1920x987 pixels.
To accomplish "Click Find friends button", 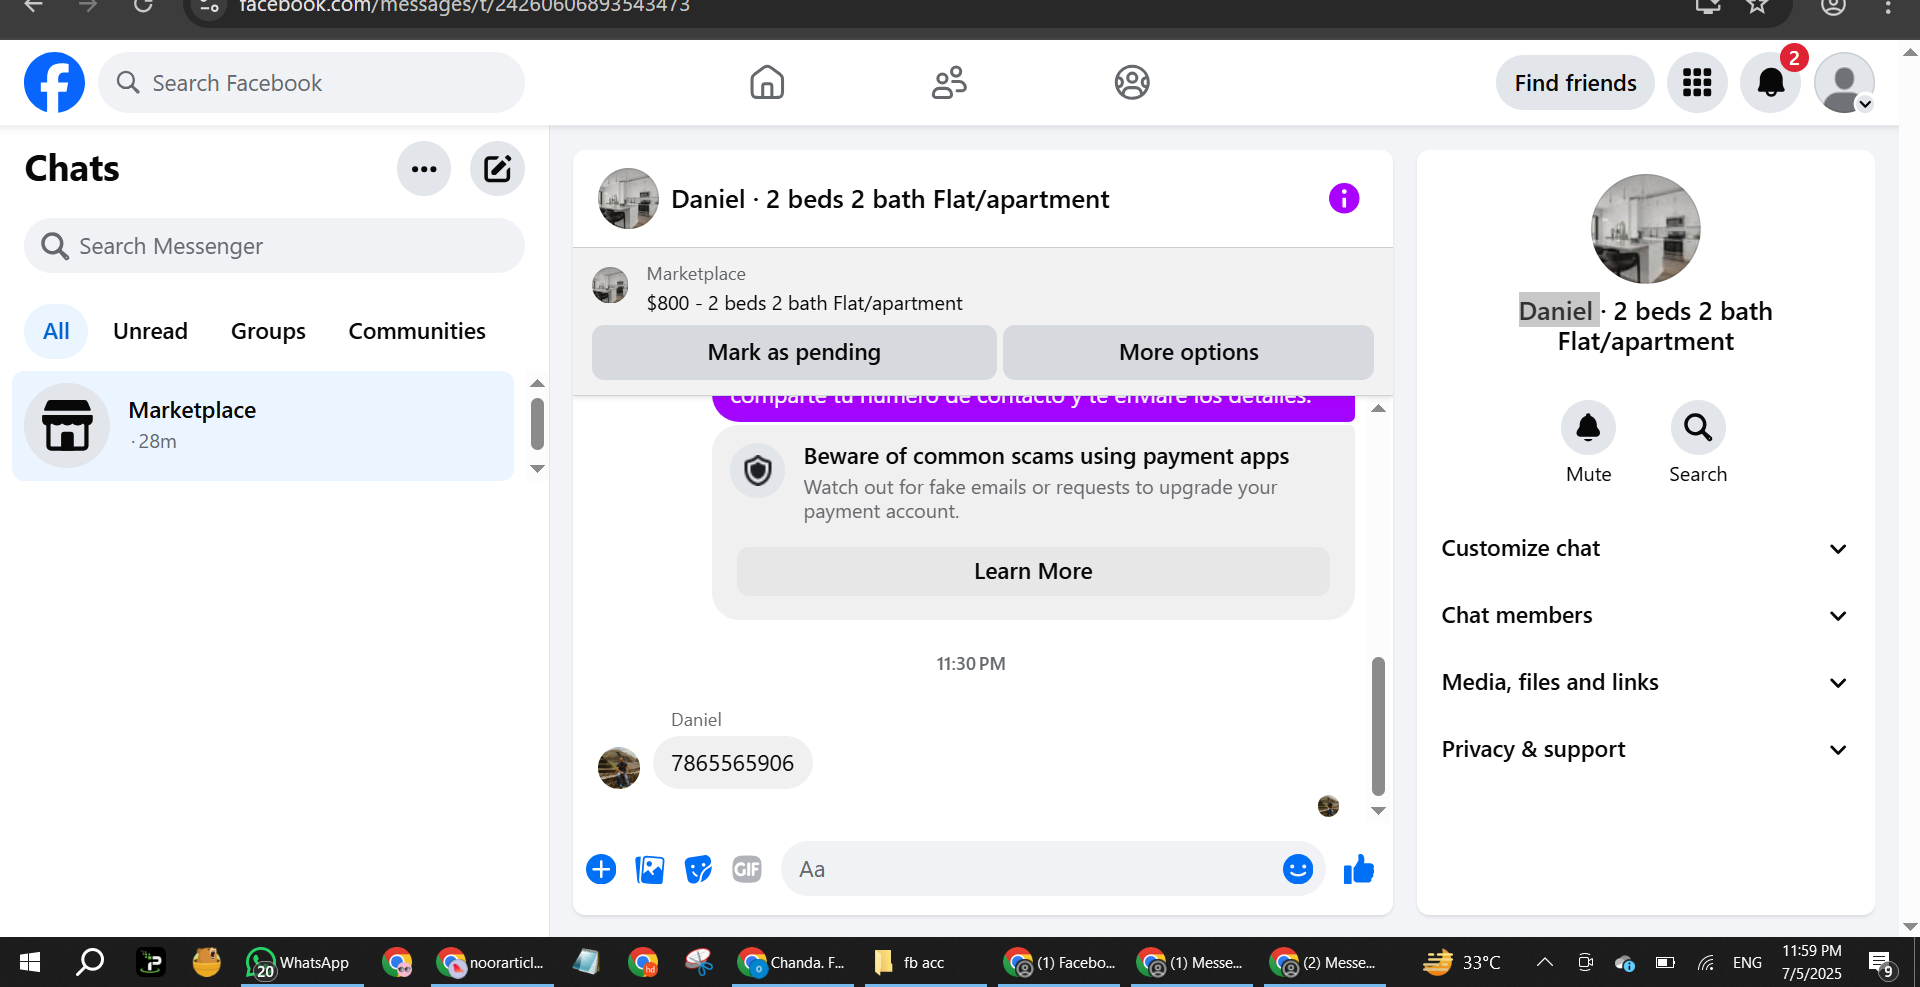I will pyautogui.click(x=1575, y=83).
